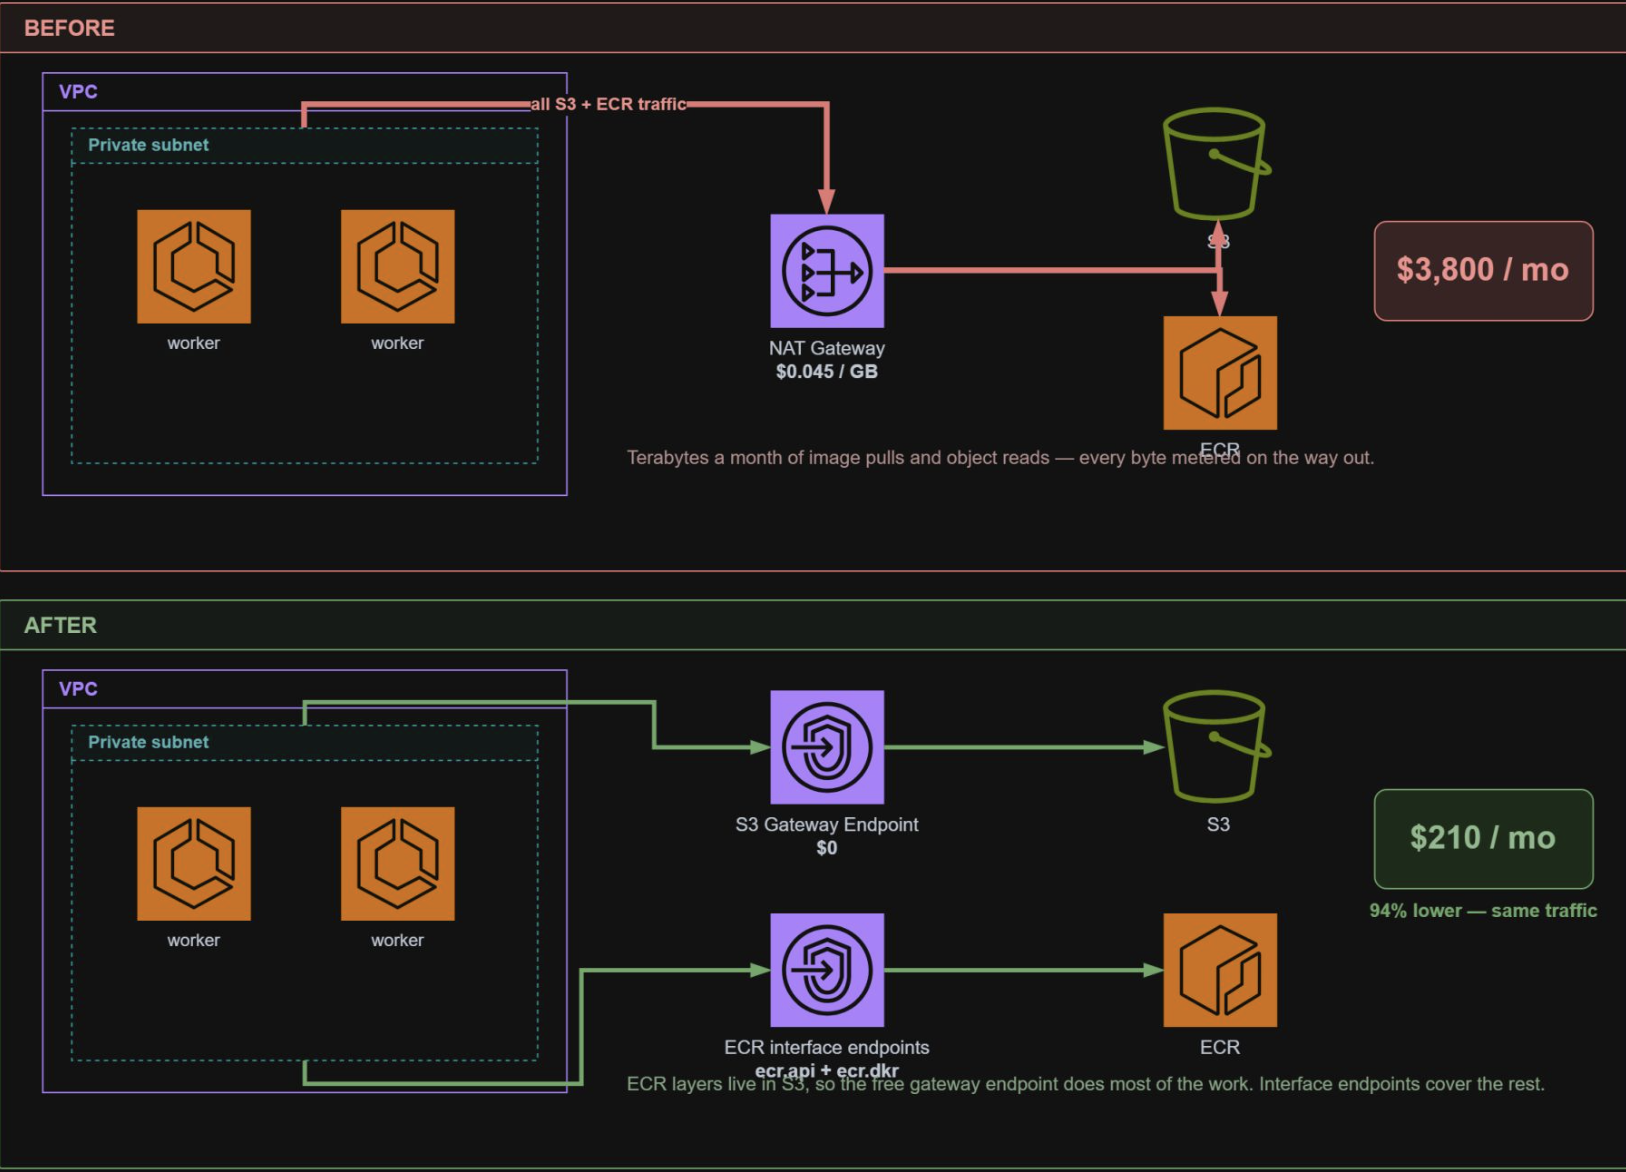Click the BEFORE section header
1626x1172 pixels.
pyautogui.click(x=813, y=28)
